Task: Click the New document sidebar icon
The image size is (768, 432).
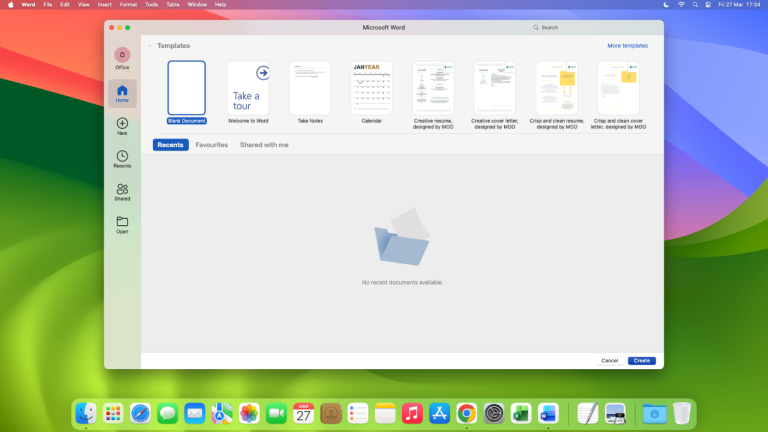Action: (x=122, y=125)
